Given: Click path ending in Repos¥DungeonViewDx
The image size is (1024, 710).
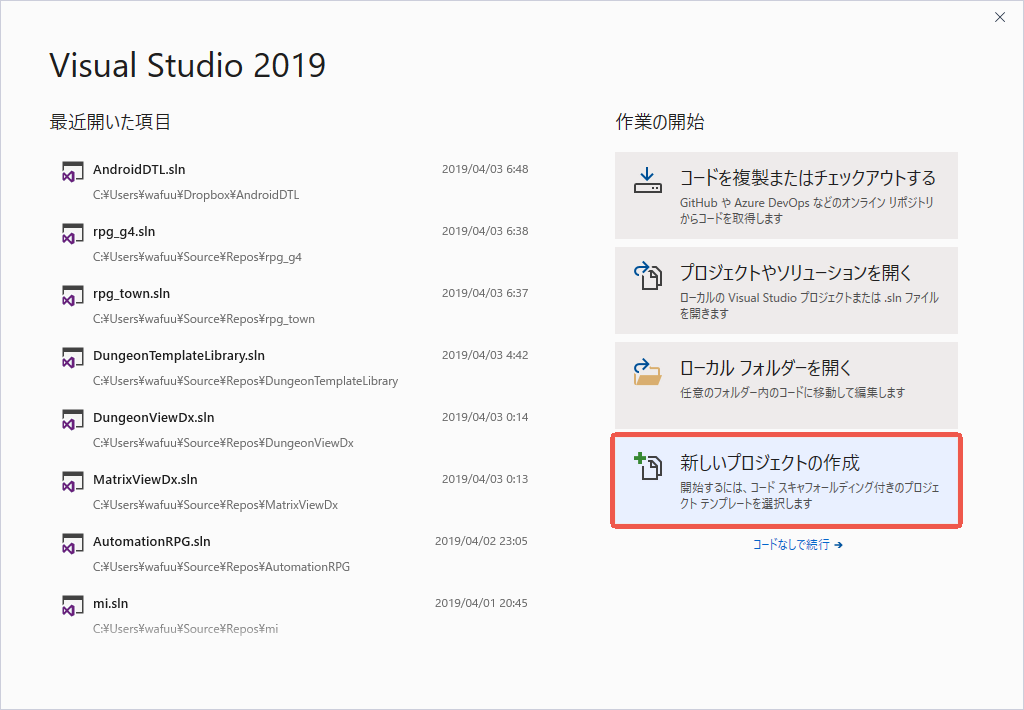Looking at the screenshot, I should coord(223,443).
